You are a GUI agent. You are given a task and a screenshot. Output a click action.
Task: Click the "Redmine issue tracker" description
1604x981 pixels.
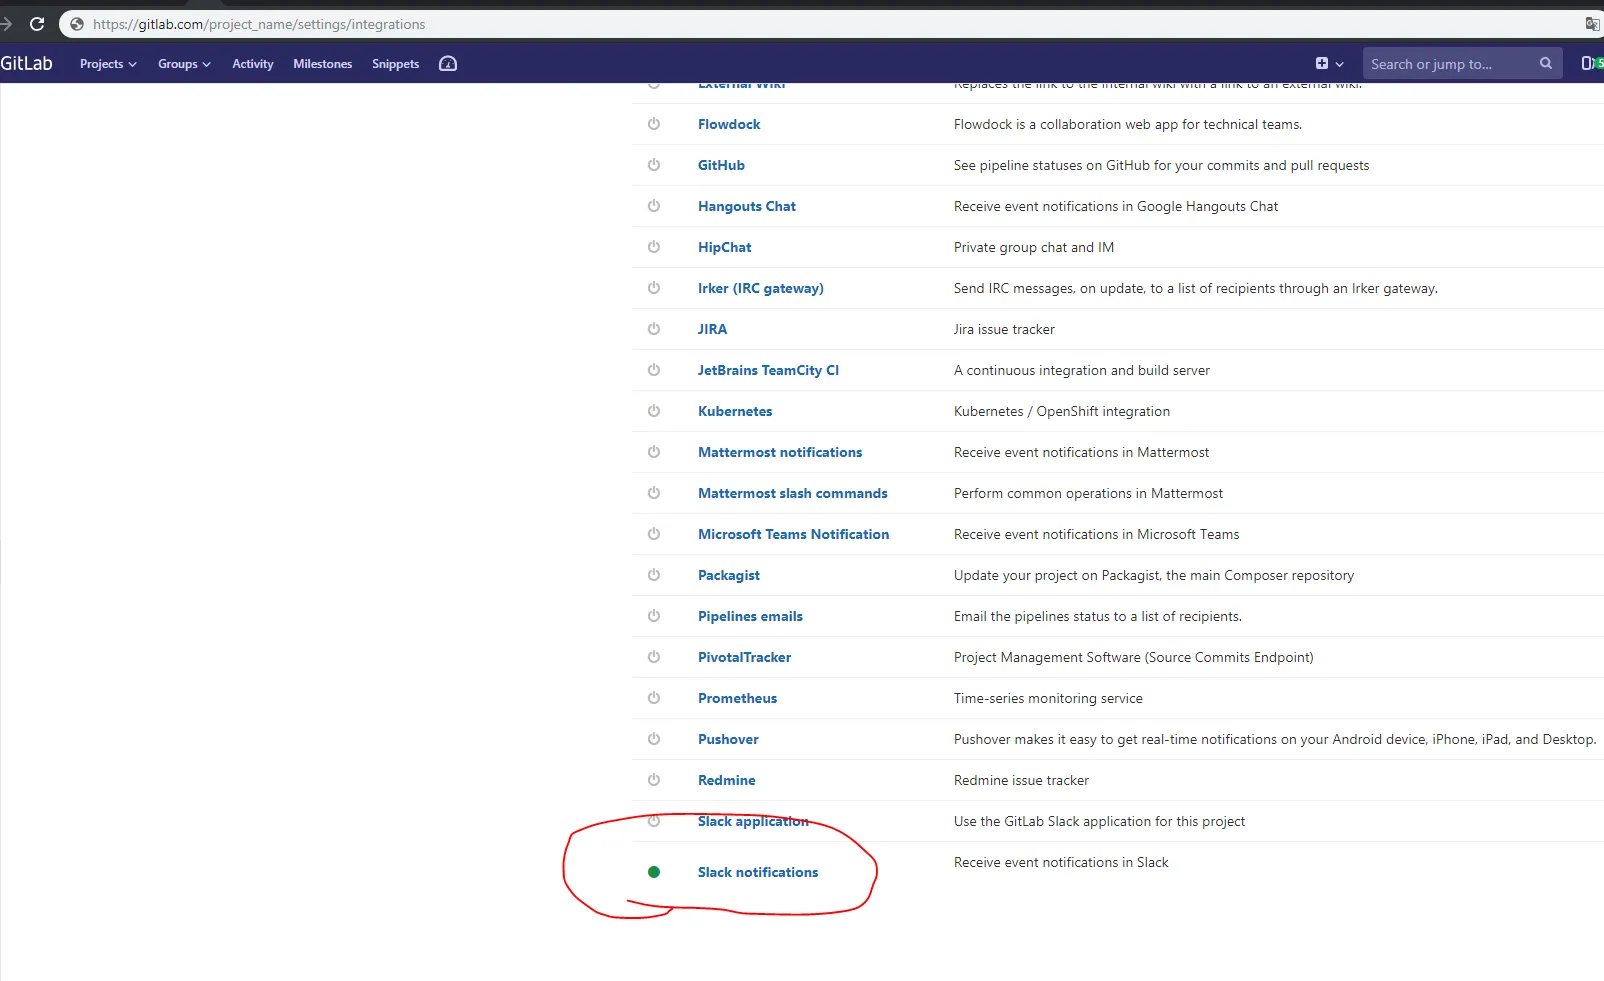click(x=1021, y=780)
